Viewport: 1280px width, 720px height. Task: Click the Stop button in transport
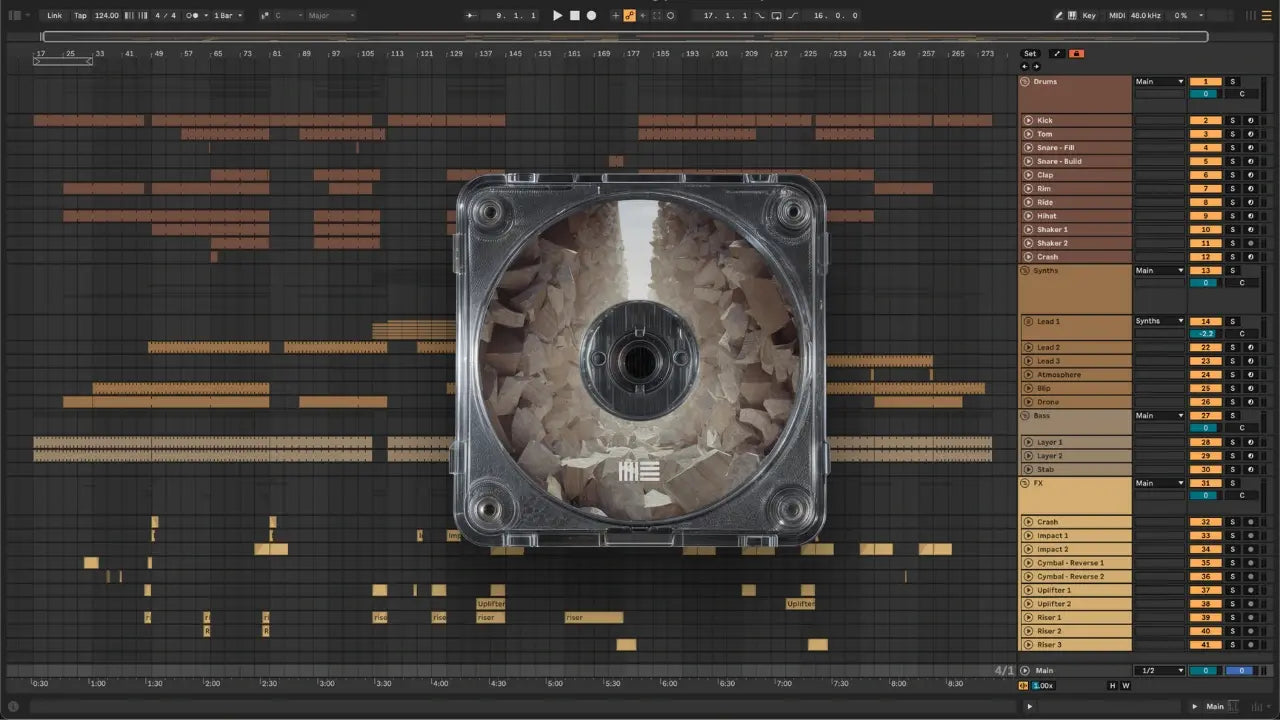(x=575, y=16)
